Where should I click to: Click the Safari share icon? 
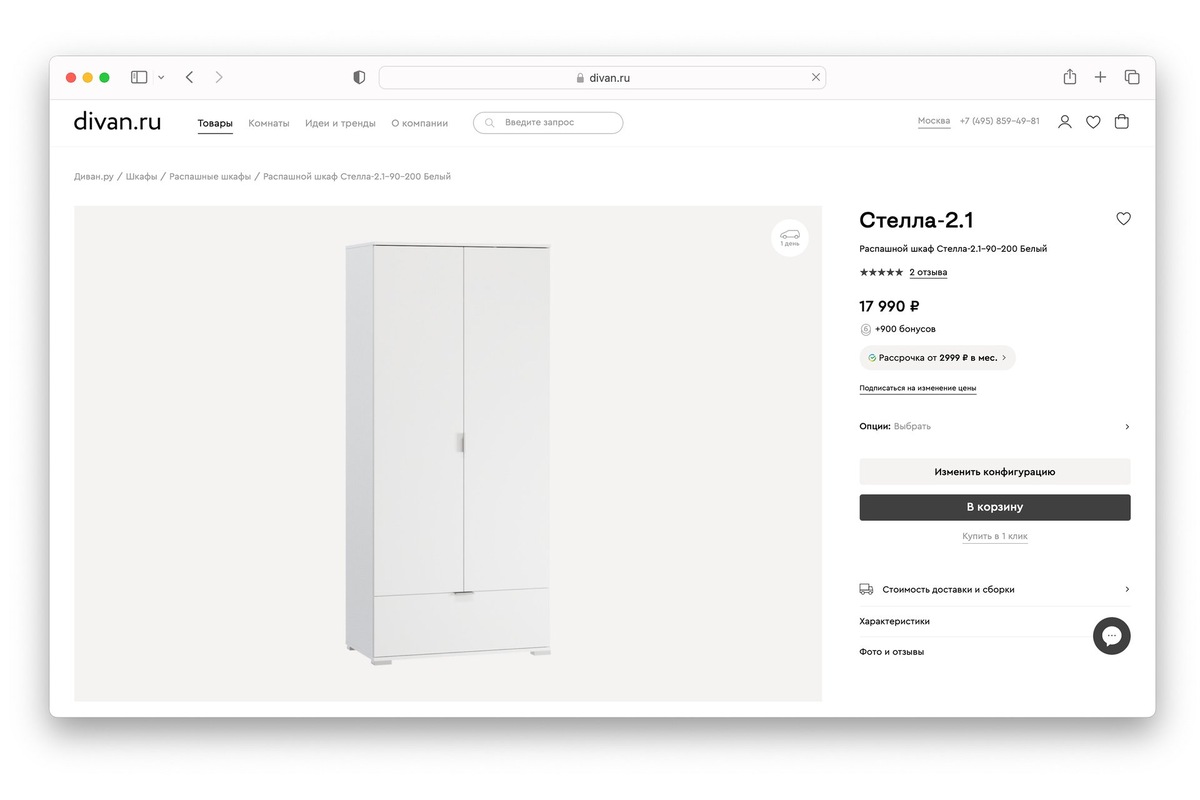(x=1070, y=77)
